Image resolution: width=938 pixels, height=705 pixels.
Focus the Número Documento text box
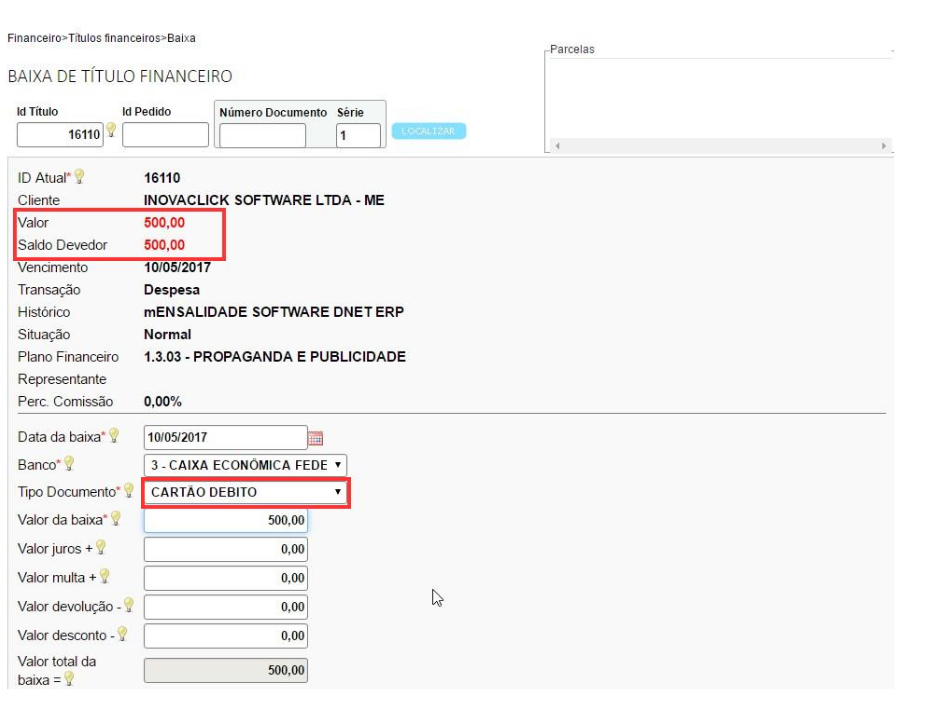262,135
